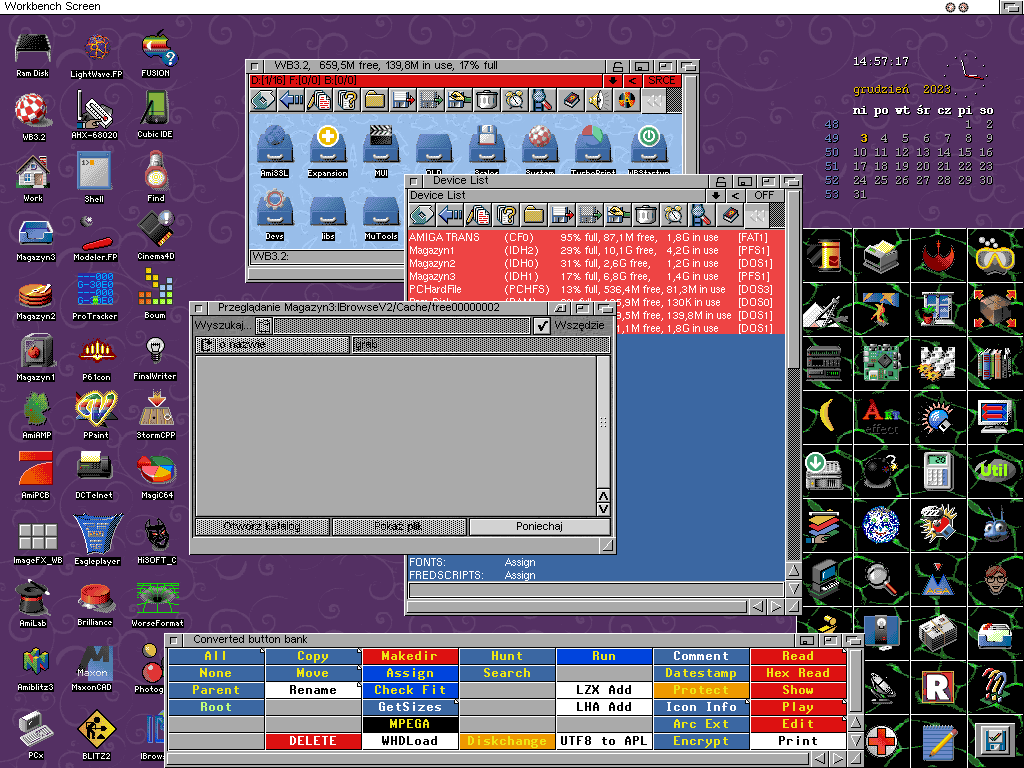Cycle the 'o nazwie' search mode gadget
The image size is (1024, 768).
click(x=272, y=344)
